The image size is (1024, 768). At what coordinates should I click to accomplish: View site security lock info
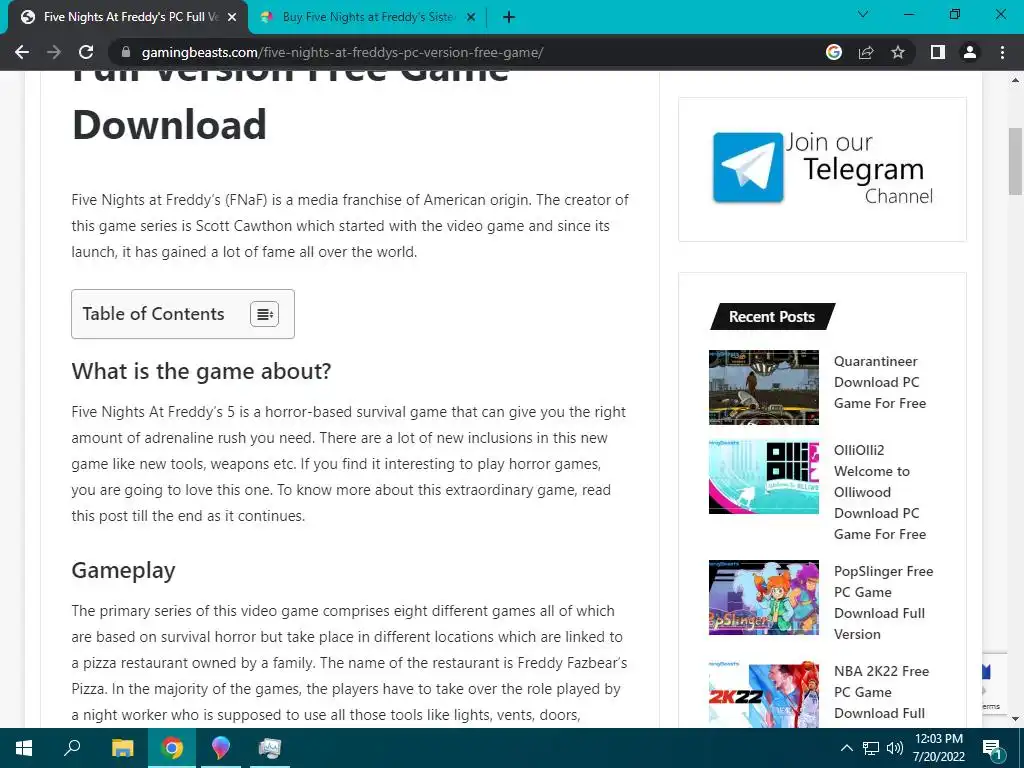pyautogui.click(x=126, y=52)
